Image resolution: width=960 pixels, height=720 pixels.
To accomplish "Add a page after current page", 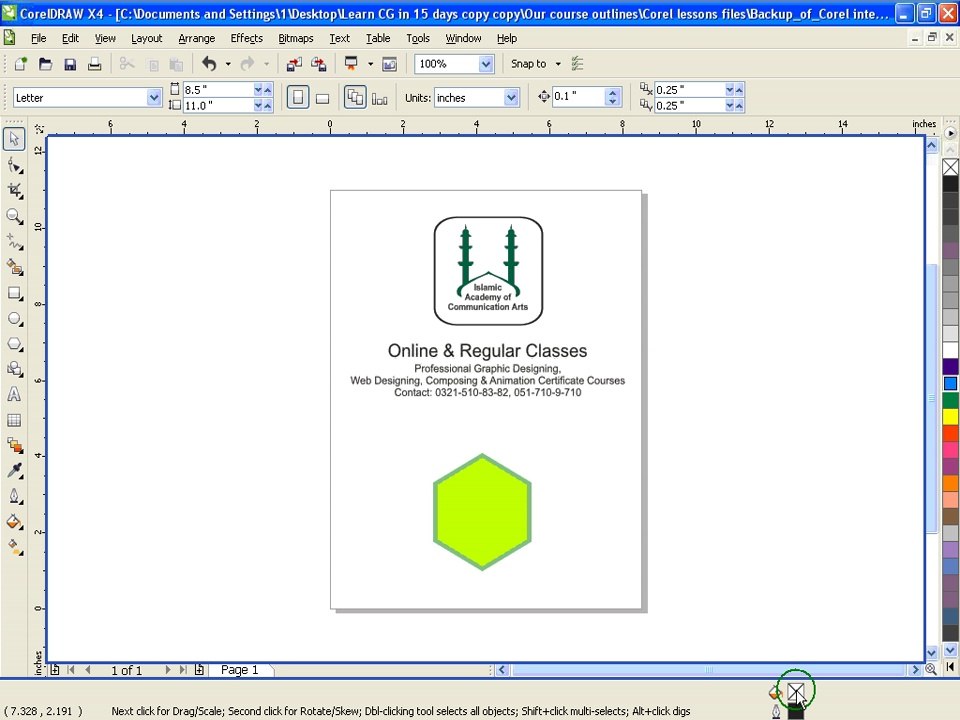I will (200, 670).
